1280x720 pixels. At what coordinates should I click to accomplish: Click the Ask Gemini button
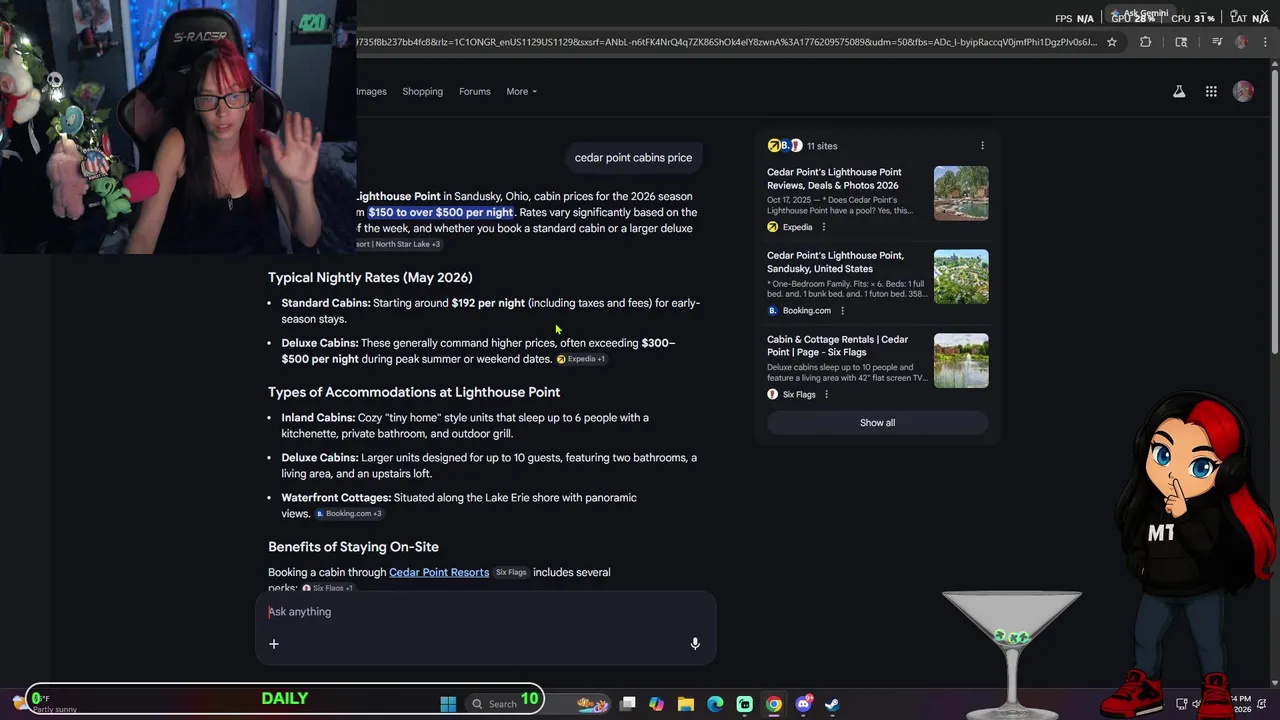click(x=1139, y=14)
